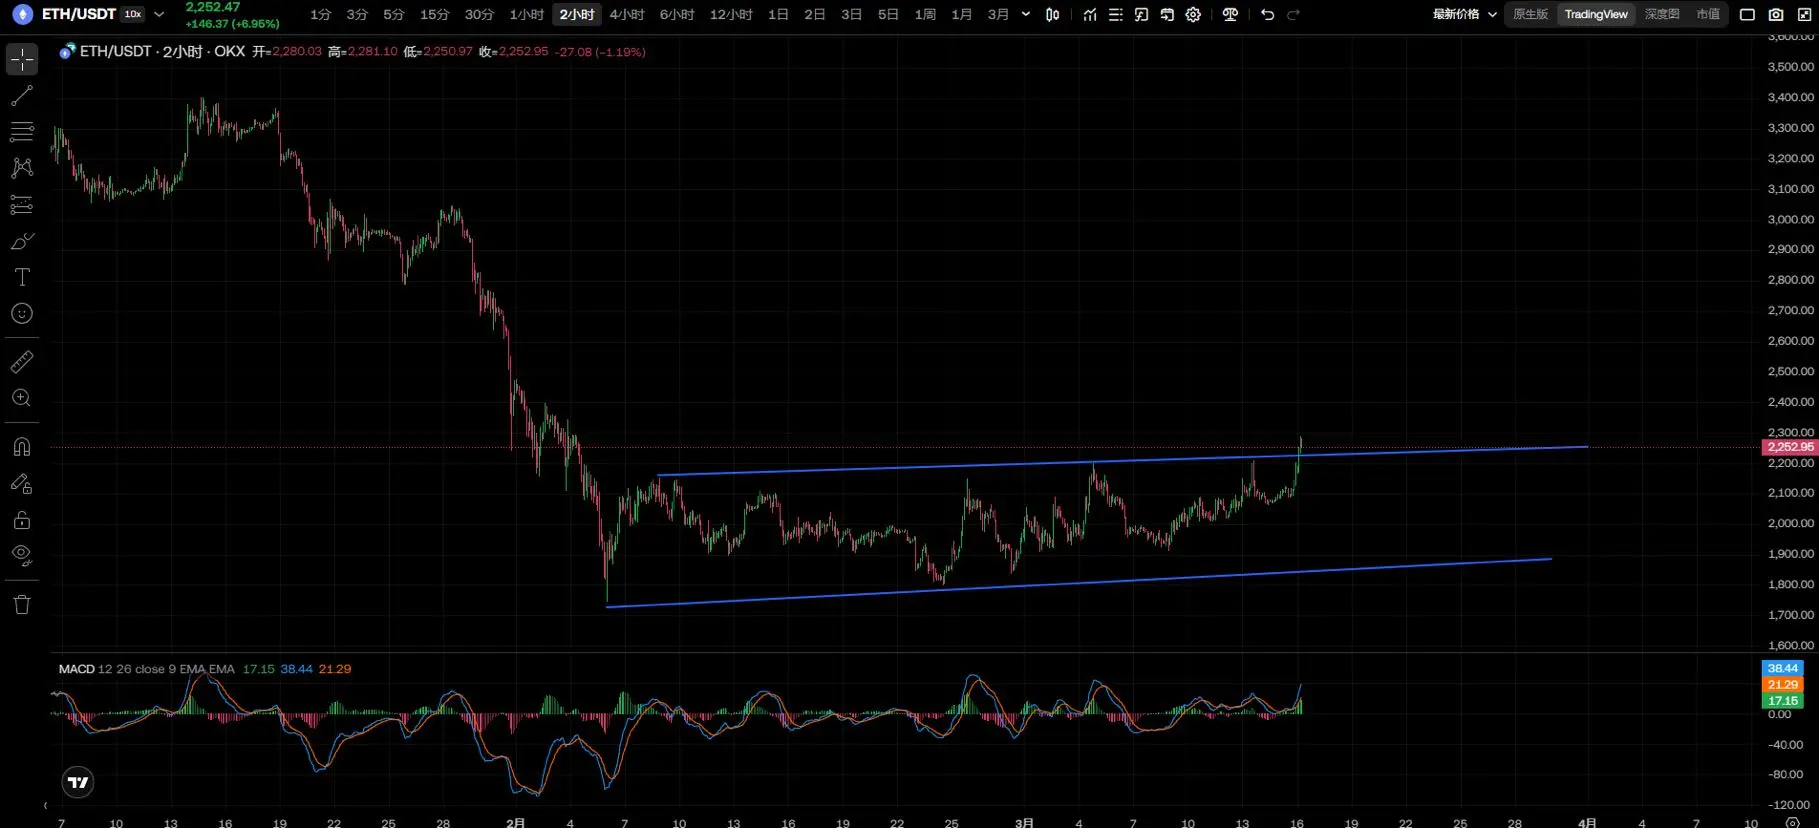
Task: Open the candlestick chart style menu
Action: click(1053, 15)
